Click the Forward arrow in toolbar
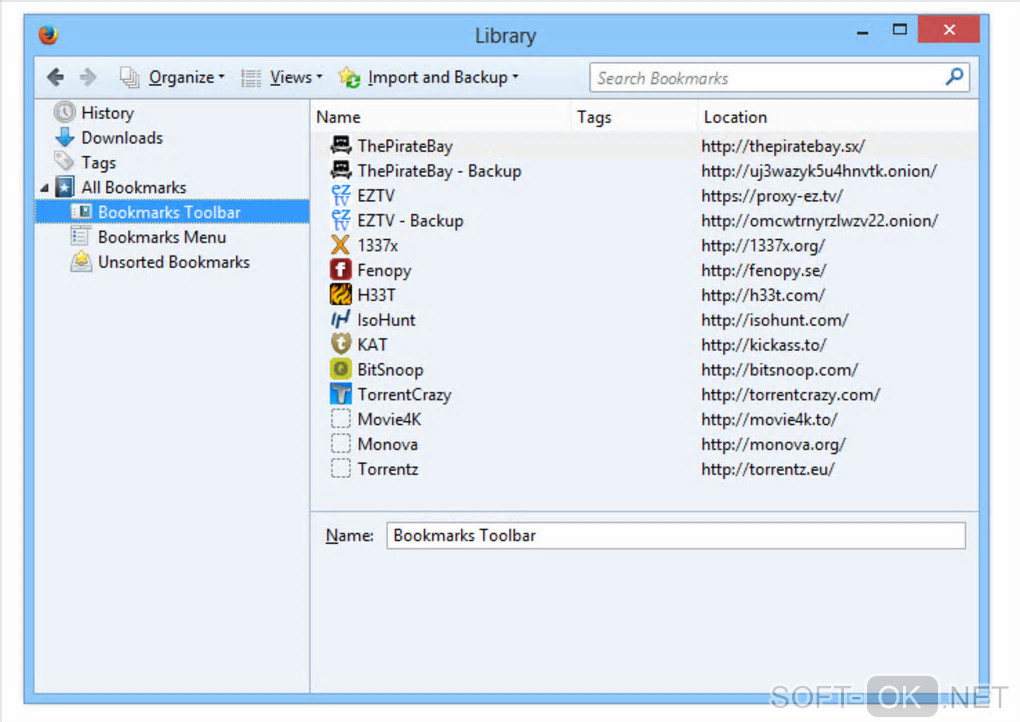1020x722 pixels. (88, 77)
